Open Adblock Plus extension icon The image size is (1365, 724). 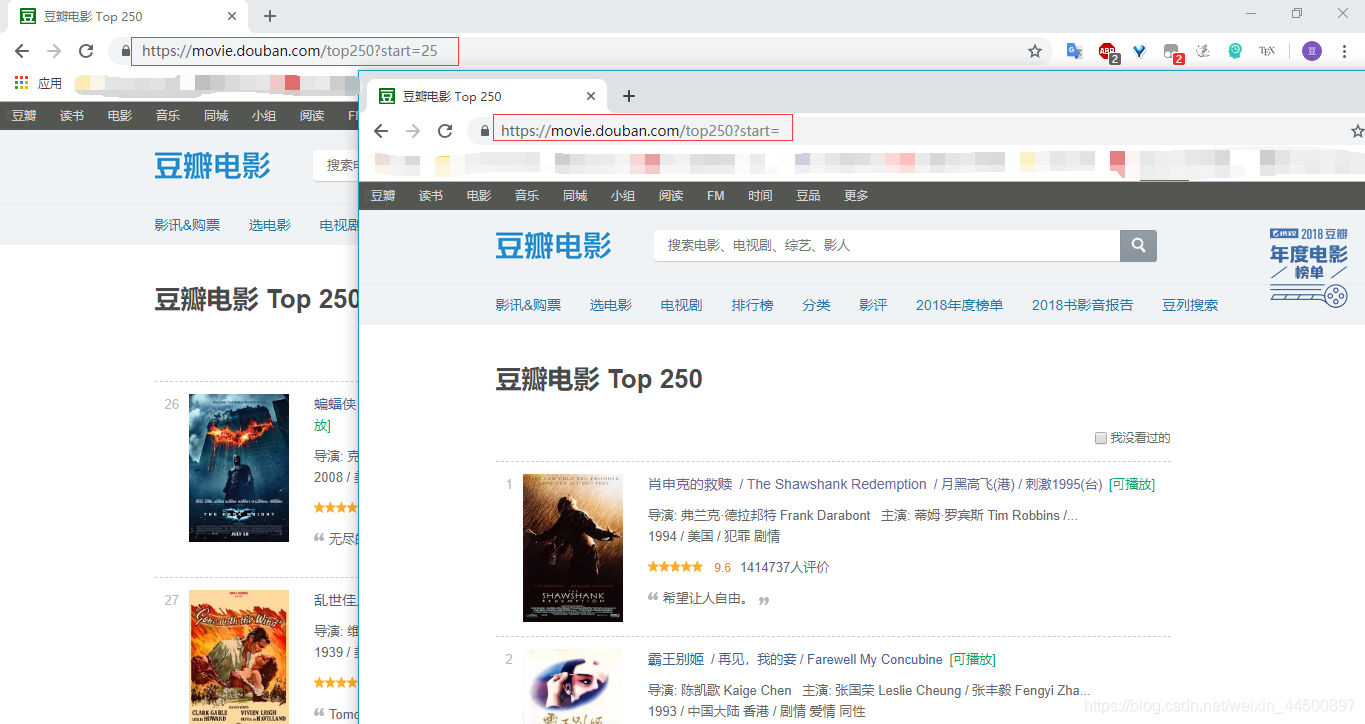point(1108,51)
